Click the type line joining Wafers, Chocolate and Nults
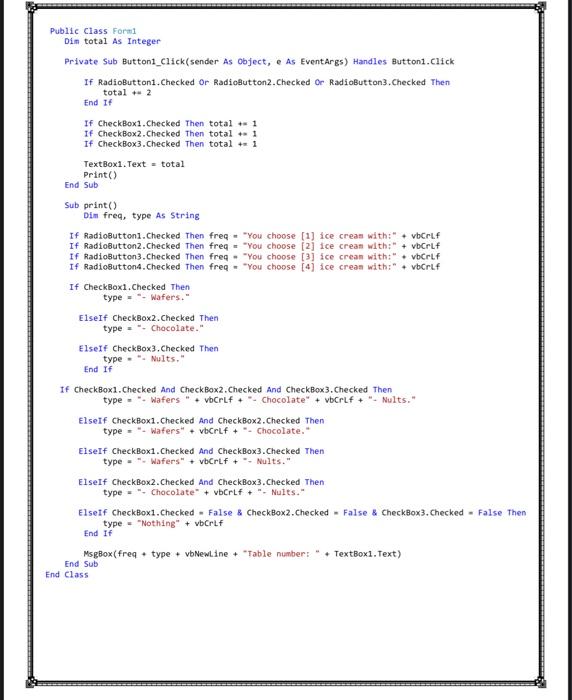This screenshot has width=572, height=700. [x=259, y=400]
